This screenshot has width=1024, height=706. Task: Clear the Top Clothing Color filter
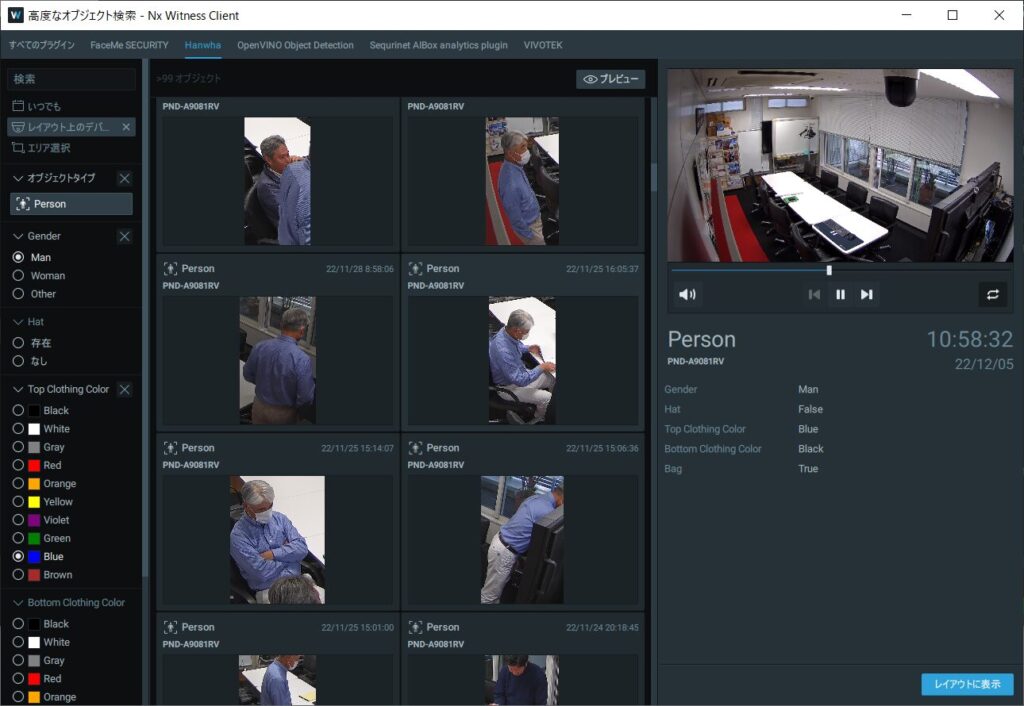[x=124, y=390]
